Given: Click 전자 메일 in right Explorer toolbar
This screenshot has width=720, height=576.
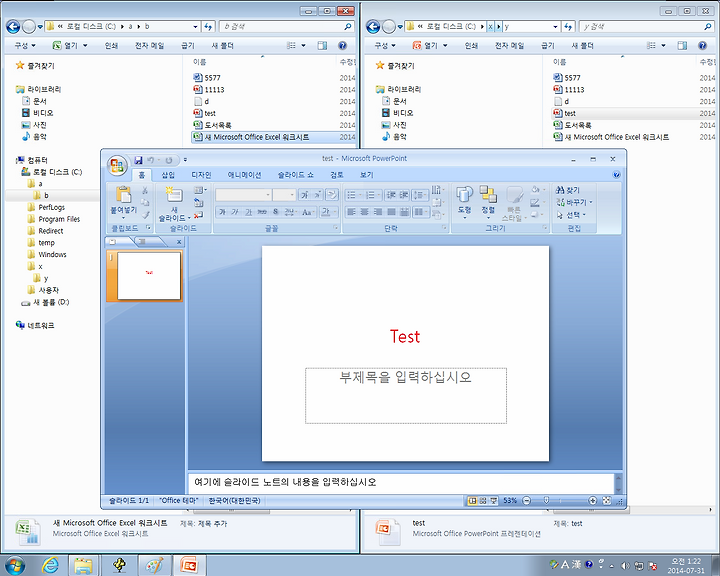Looking at the screenshot, I should pos(509,45).
